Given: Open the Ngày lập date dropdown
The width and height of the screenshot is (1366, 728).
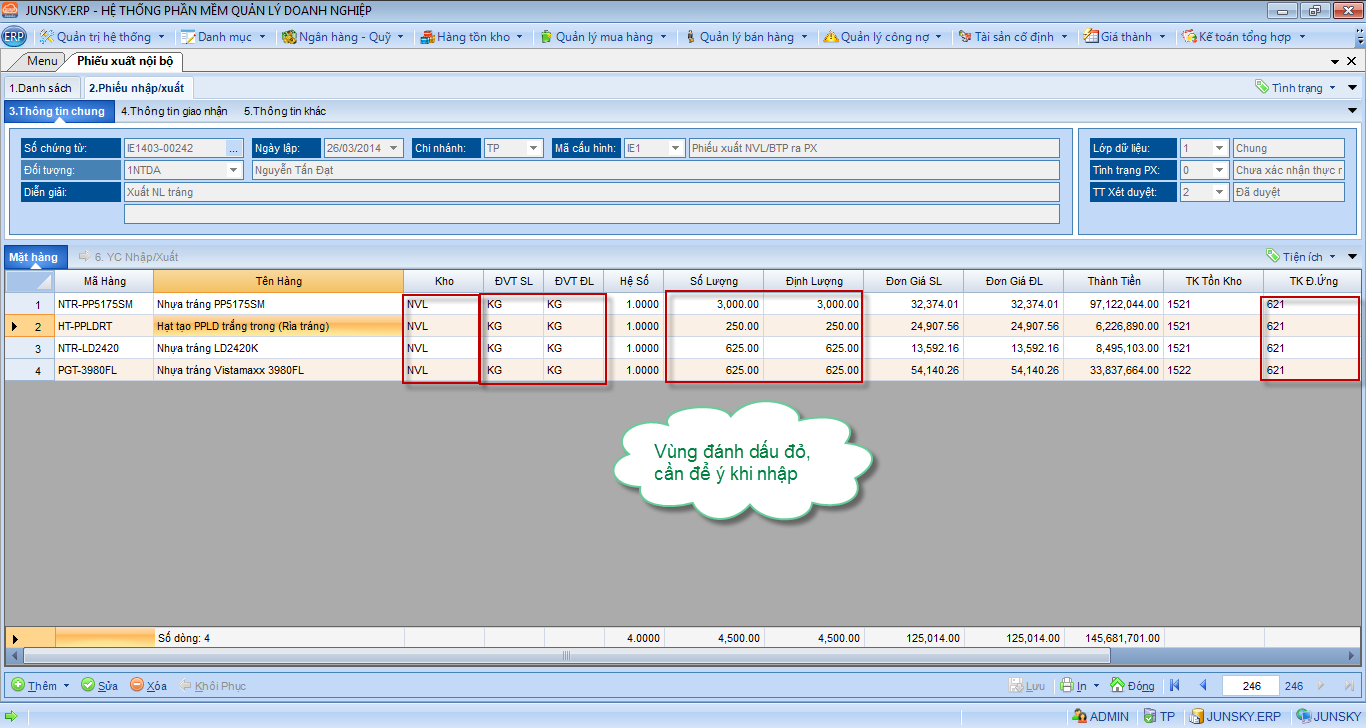Looking at the screenshot, I should pos(394,148).
